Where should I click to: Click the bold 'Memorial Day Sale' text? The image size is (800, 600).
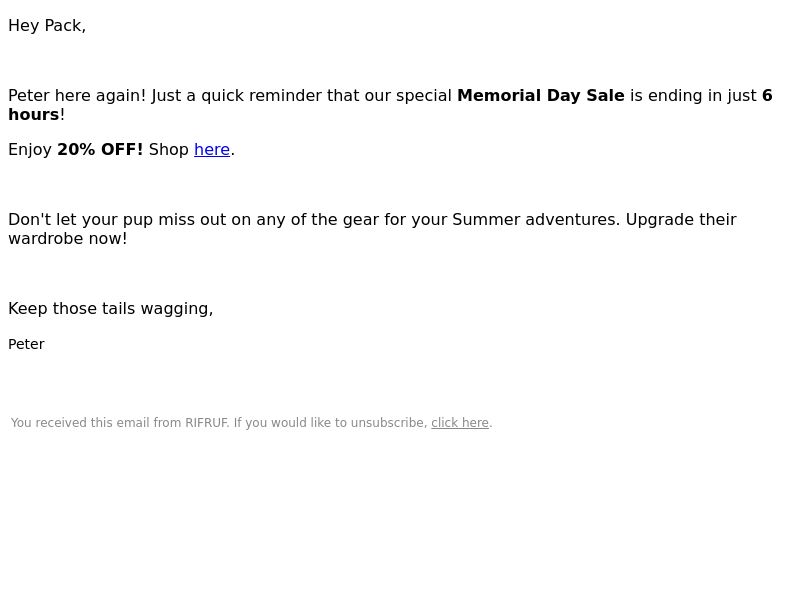coord(540,95)
